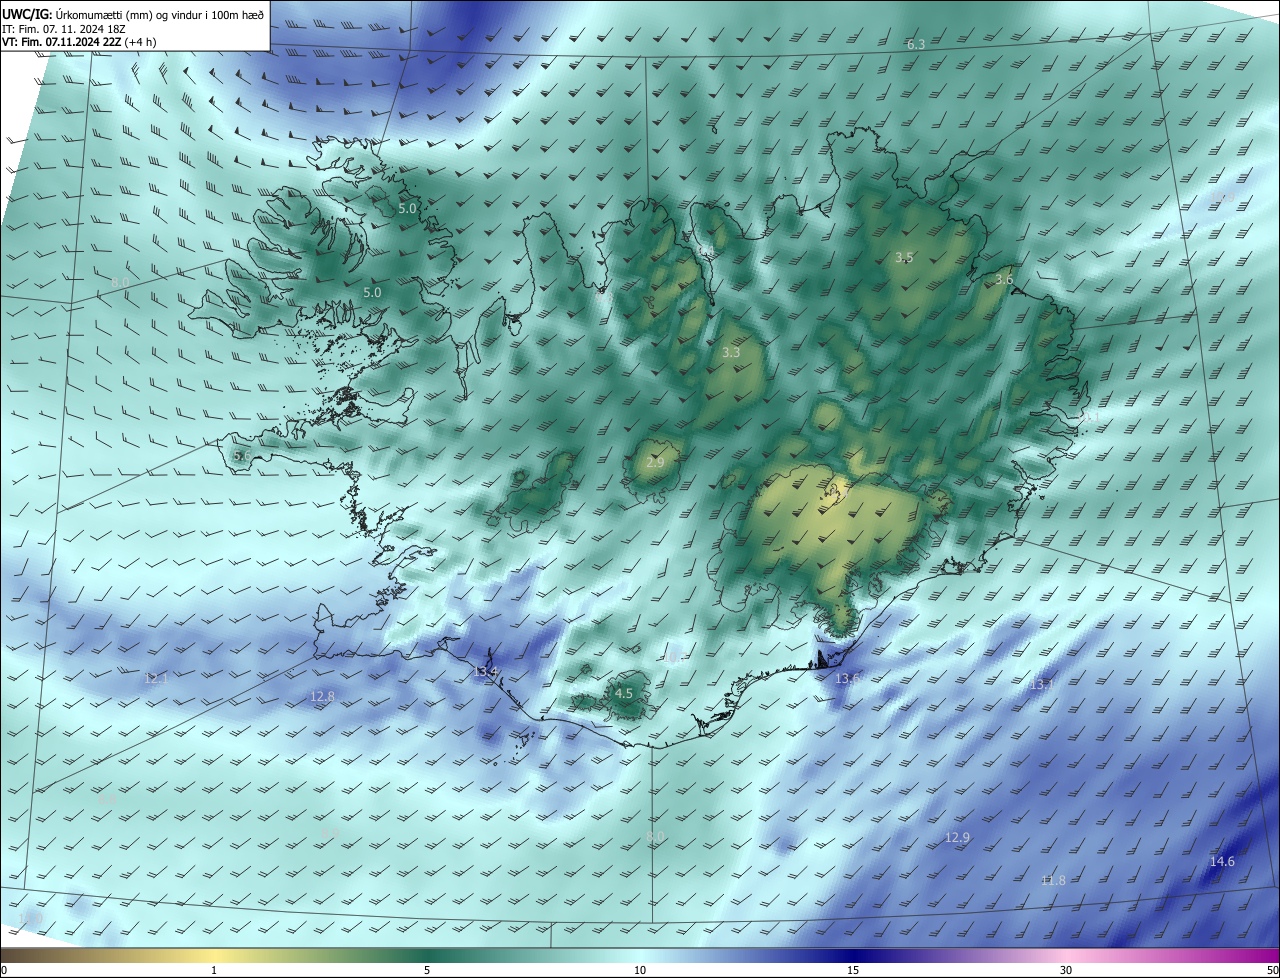
Task: Click the 3.3 value label on the map
Action: coord(731,352)
